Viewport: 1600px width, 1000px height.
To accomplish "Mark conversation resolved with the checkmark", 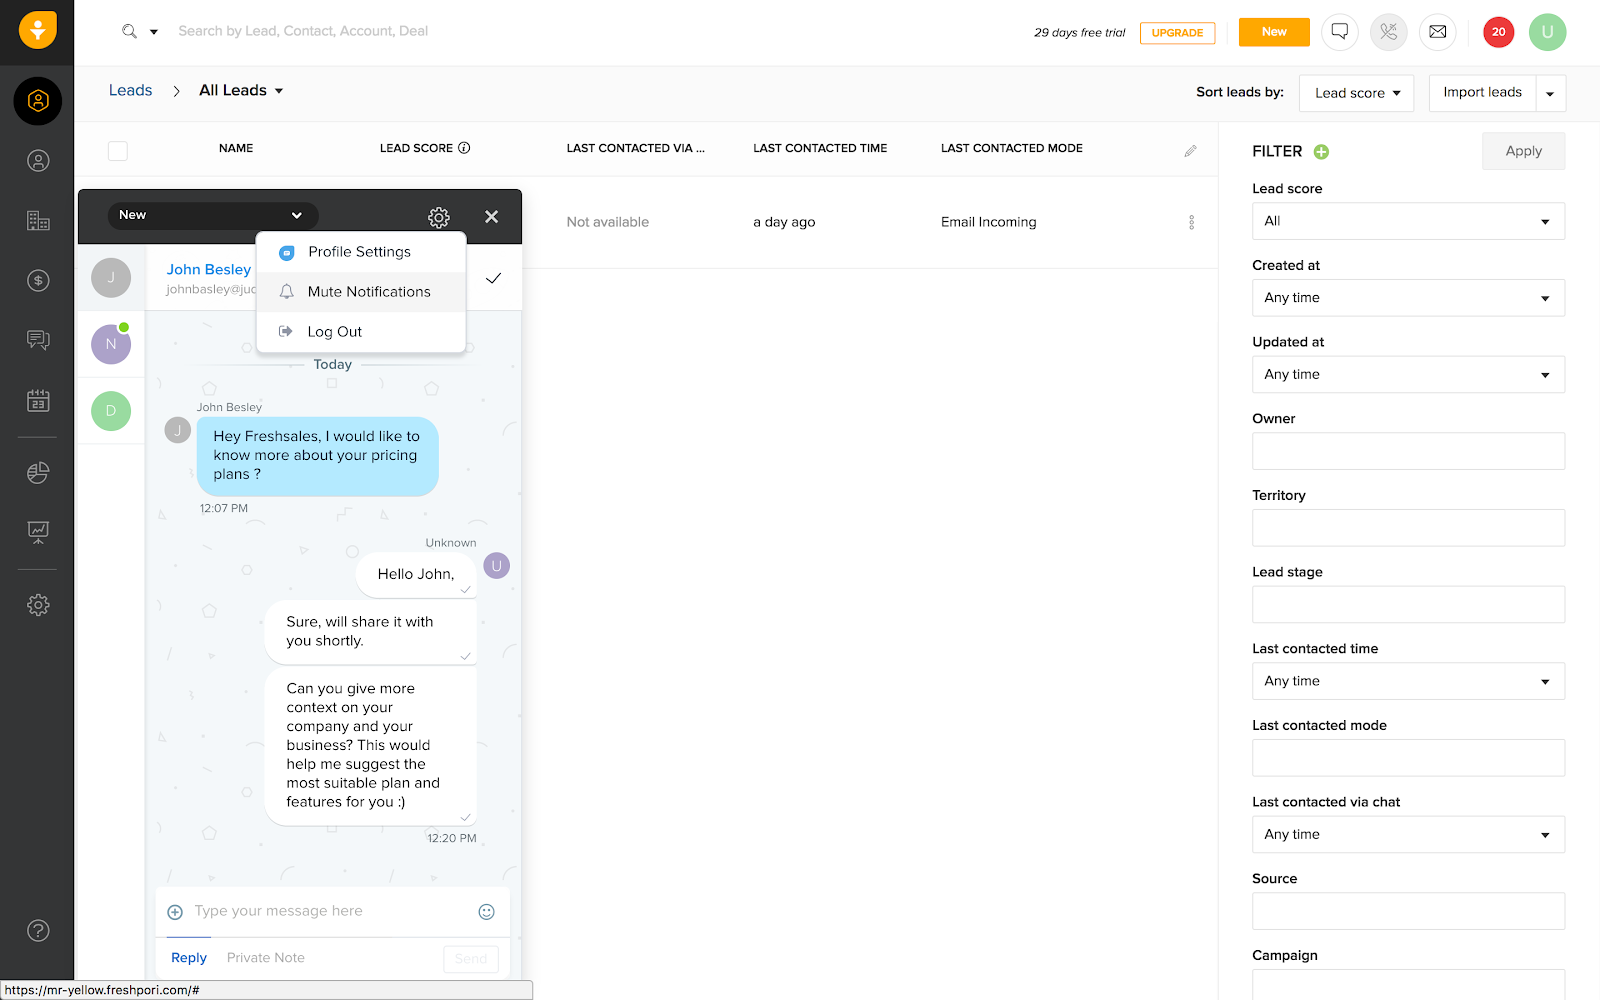I will point(493,278).
